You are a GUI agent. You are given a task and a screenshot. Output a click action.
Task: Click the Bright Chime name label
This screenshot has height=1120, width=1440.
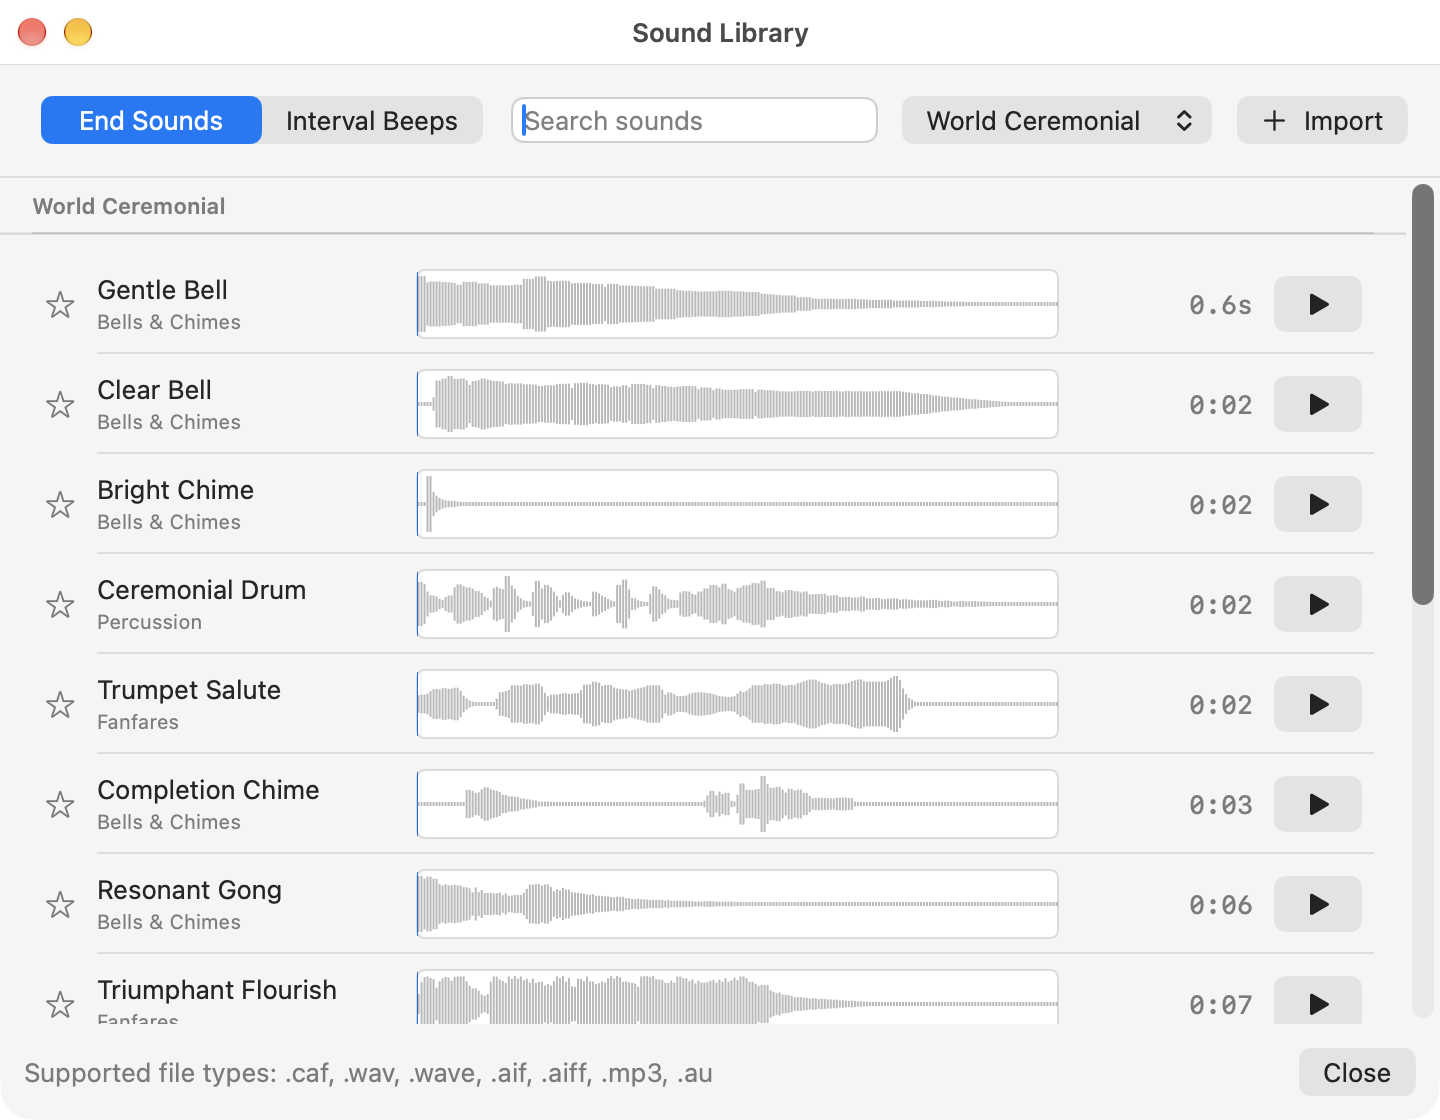[x=175, y=490]
